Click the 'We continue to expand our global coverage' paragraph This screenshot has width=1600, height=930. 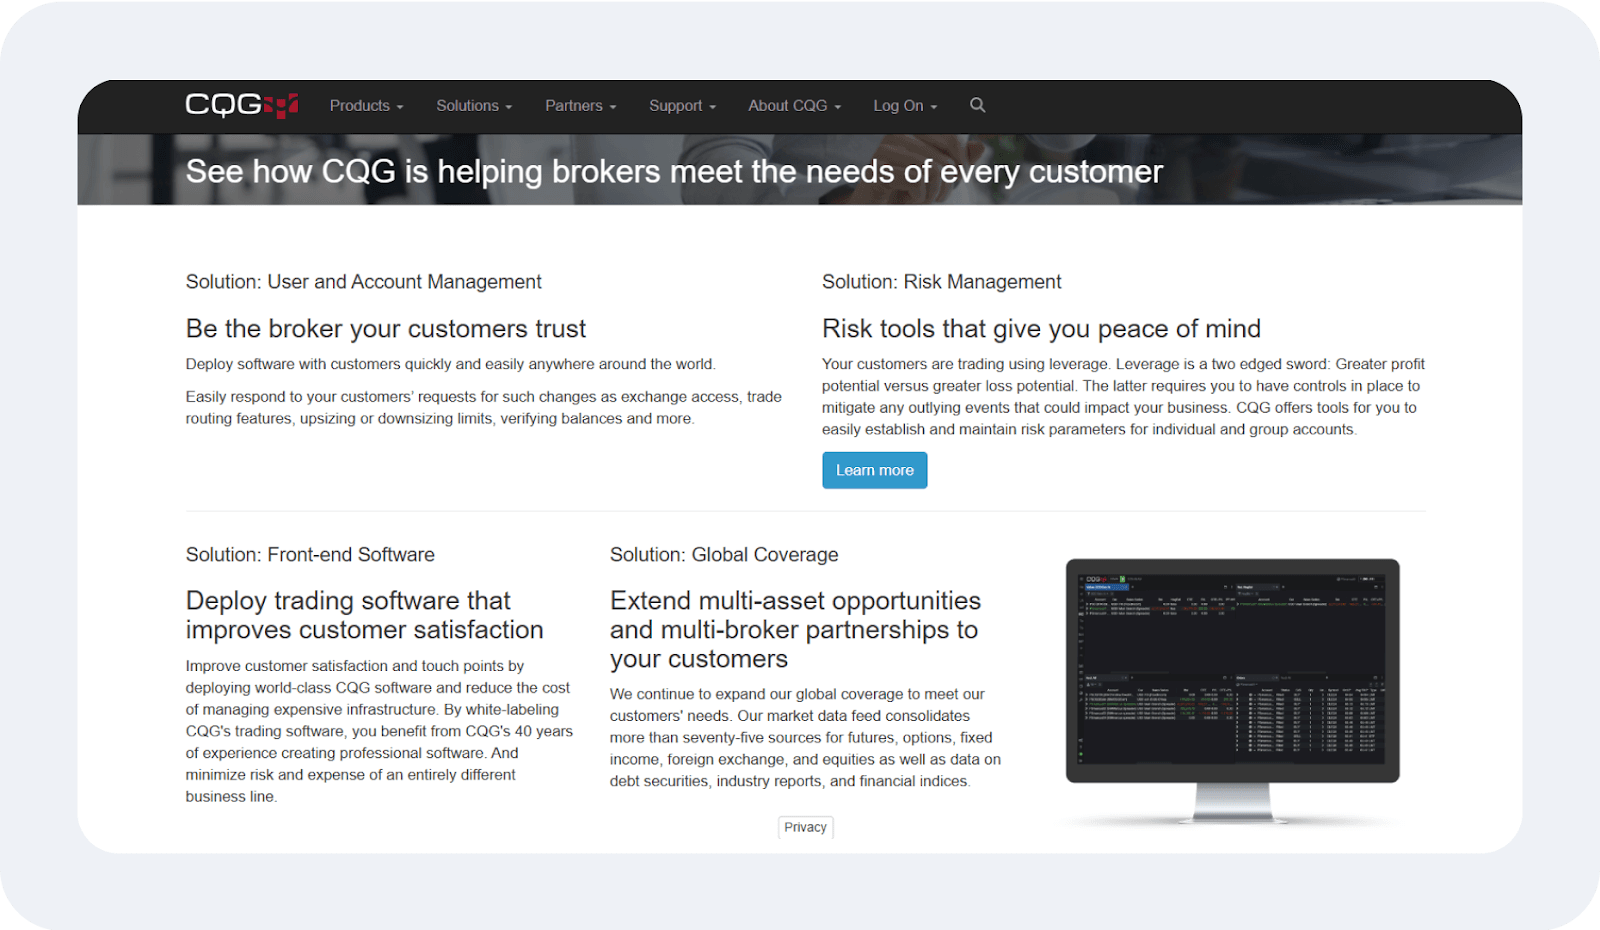click(x=806, y=738)
